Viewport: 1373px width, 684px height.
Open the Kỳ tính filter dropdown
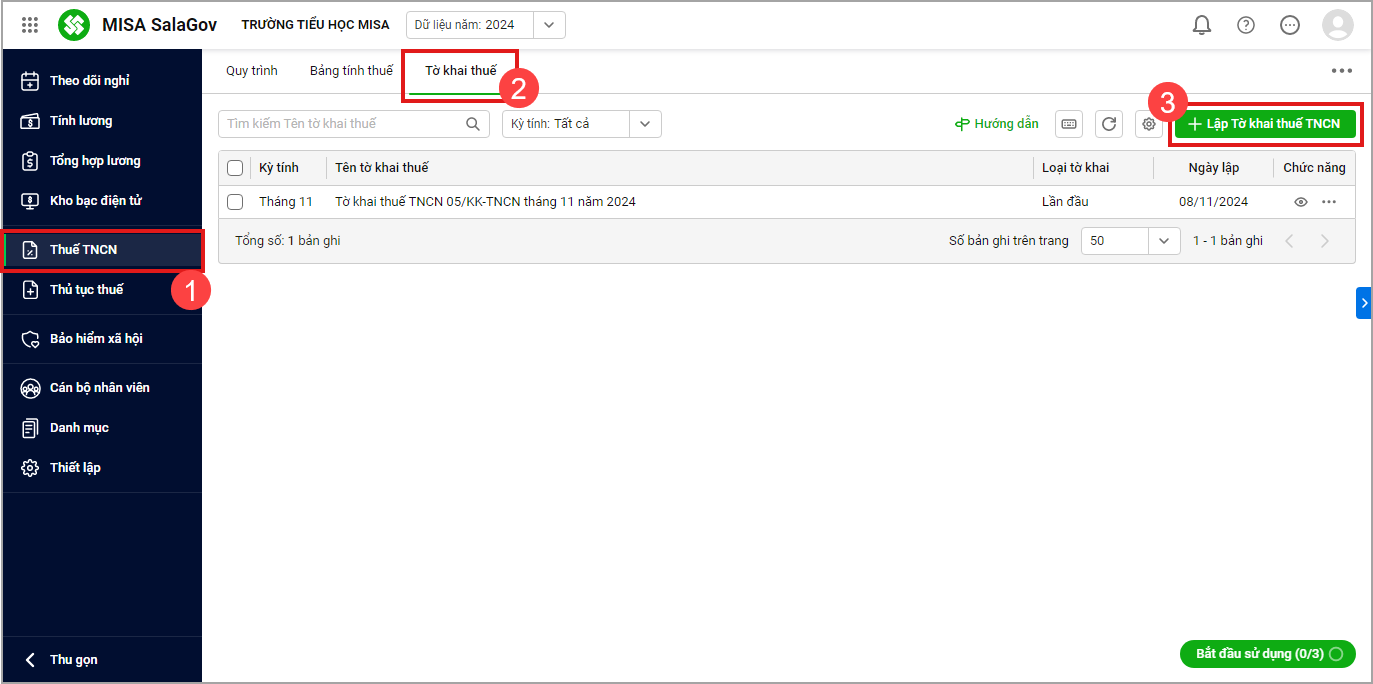point(645,124)
